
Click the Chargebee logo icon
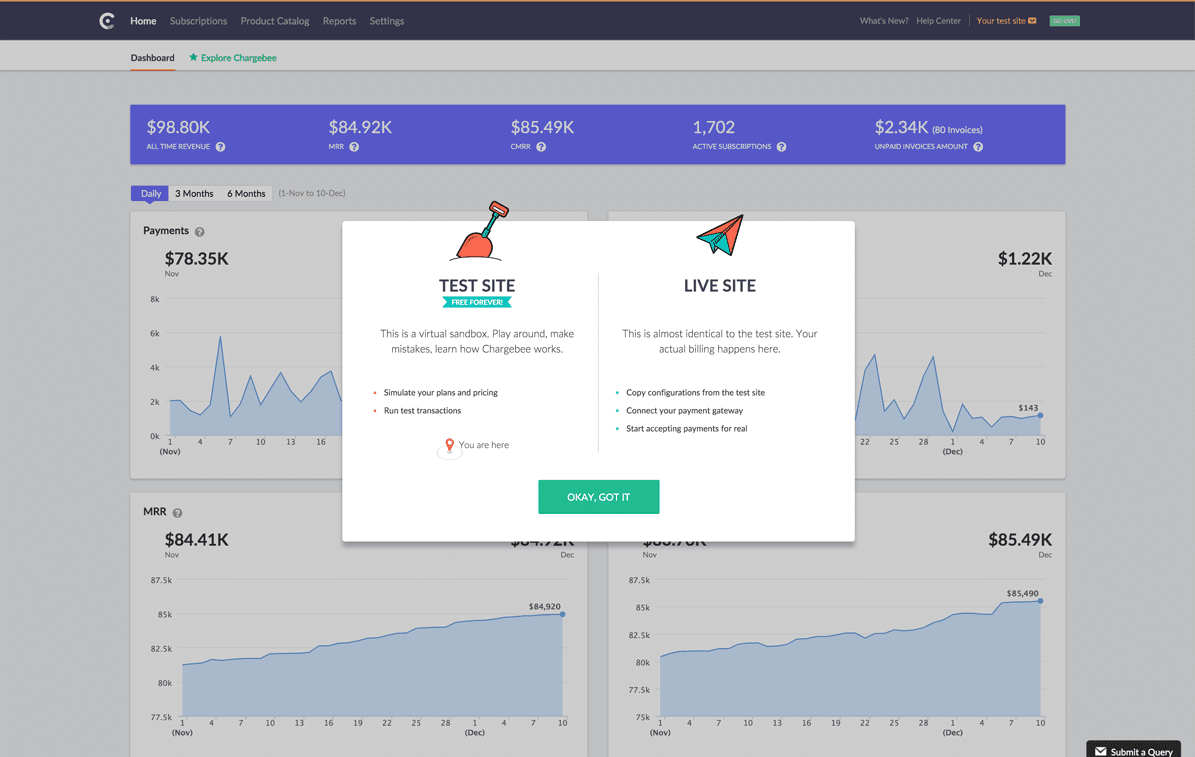(107, 21)
